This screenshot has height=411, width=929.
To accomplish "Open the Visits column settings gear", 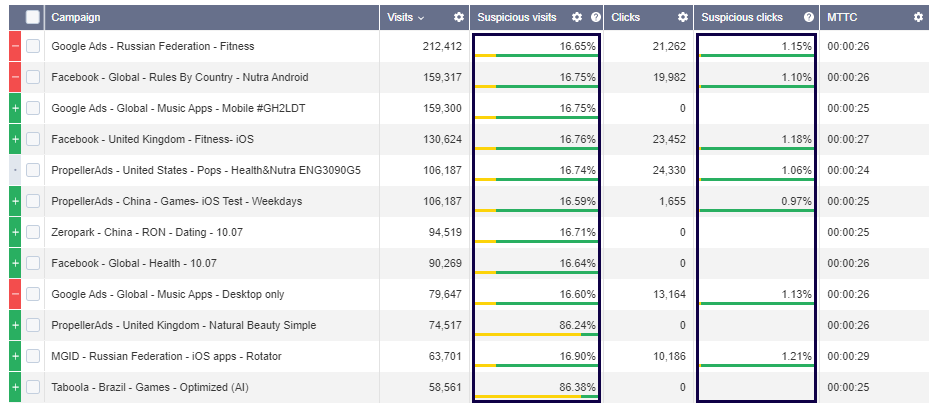I will 458,17.
